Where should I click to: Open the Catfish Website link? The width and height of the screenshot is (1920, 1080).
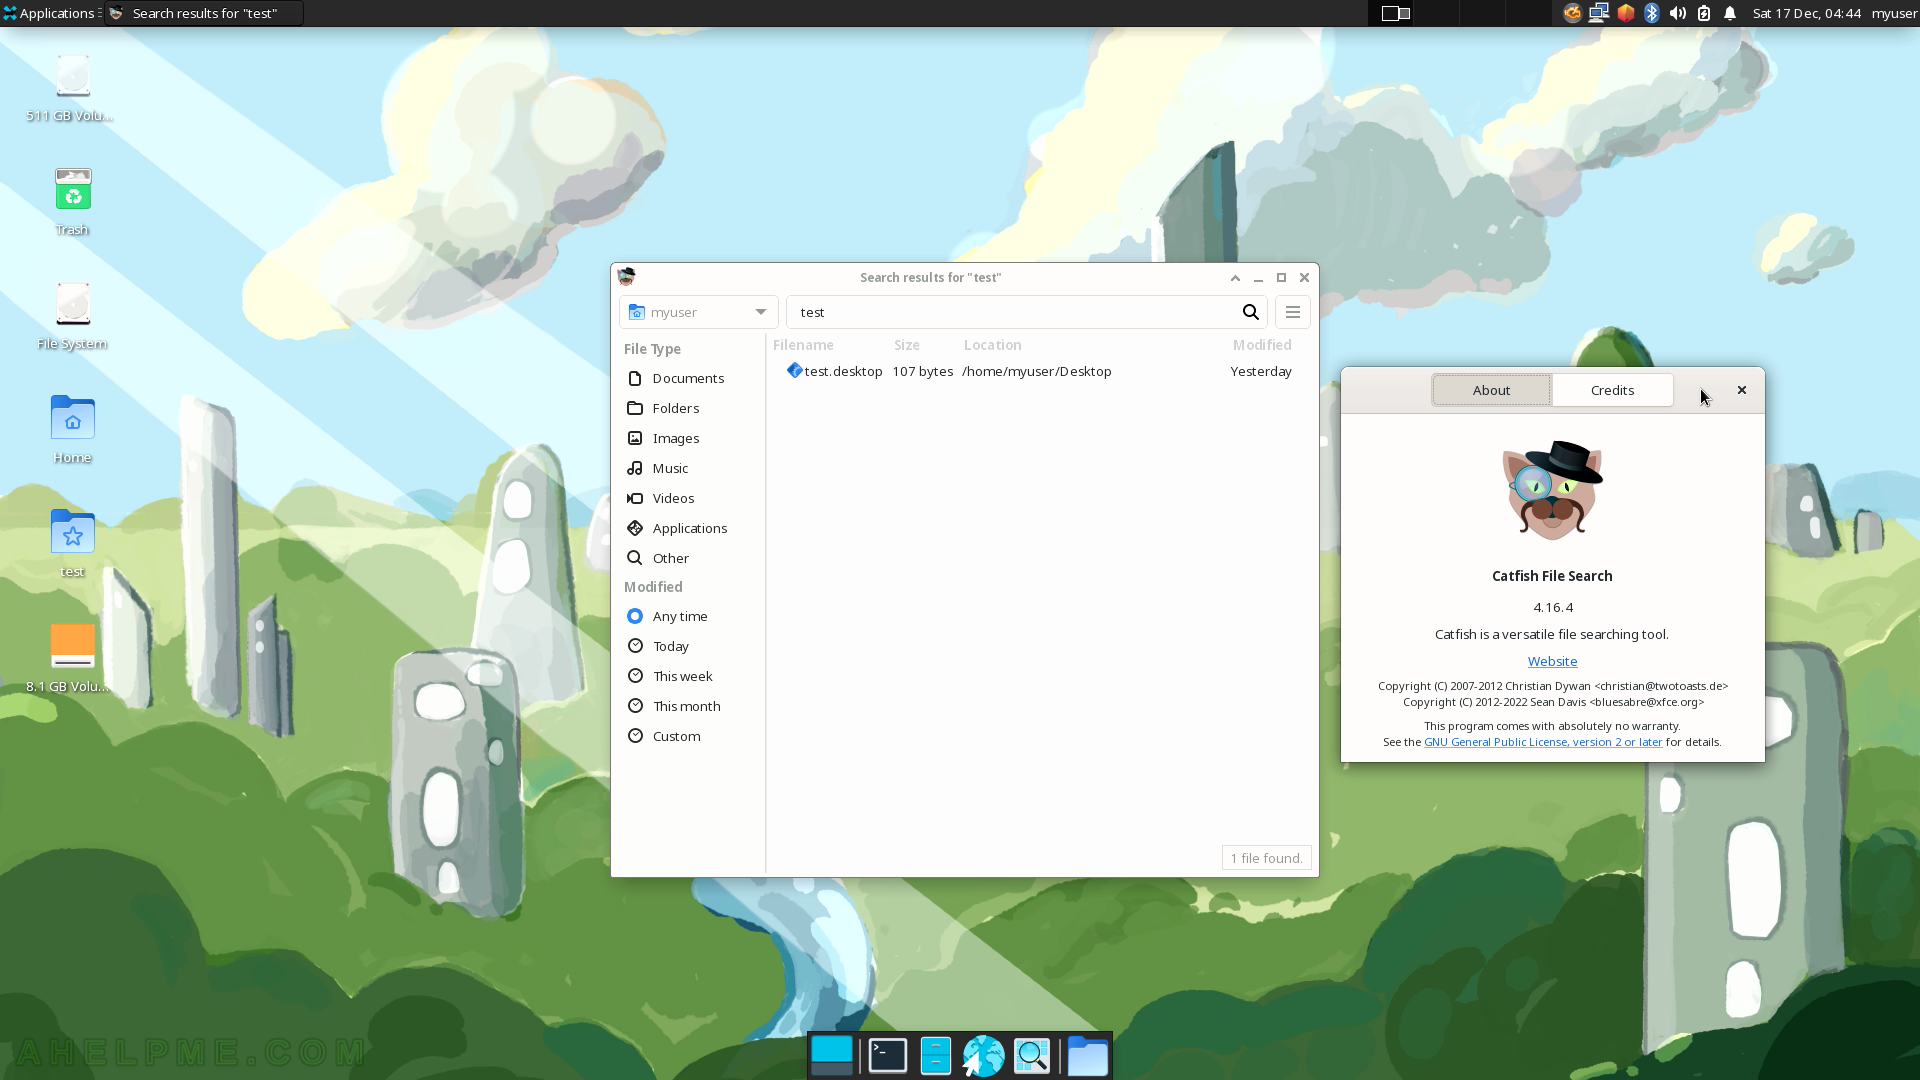(x=1552, y=661)
